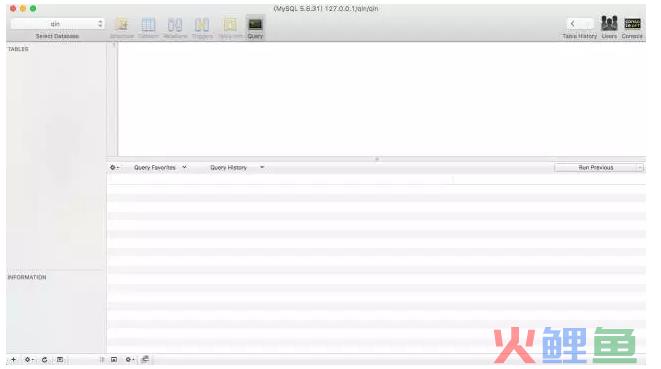The height and width of the screenshot is (369, 661).
Task: Click the Run Previous button
Action: 595,168
